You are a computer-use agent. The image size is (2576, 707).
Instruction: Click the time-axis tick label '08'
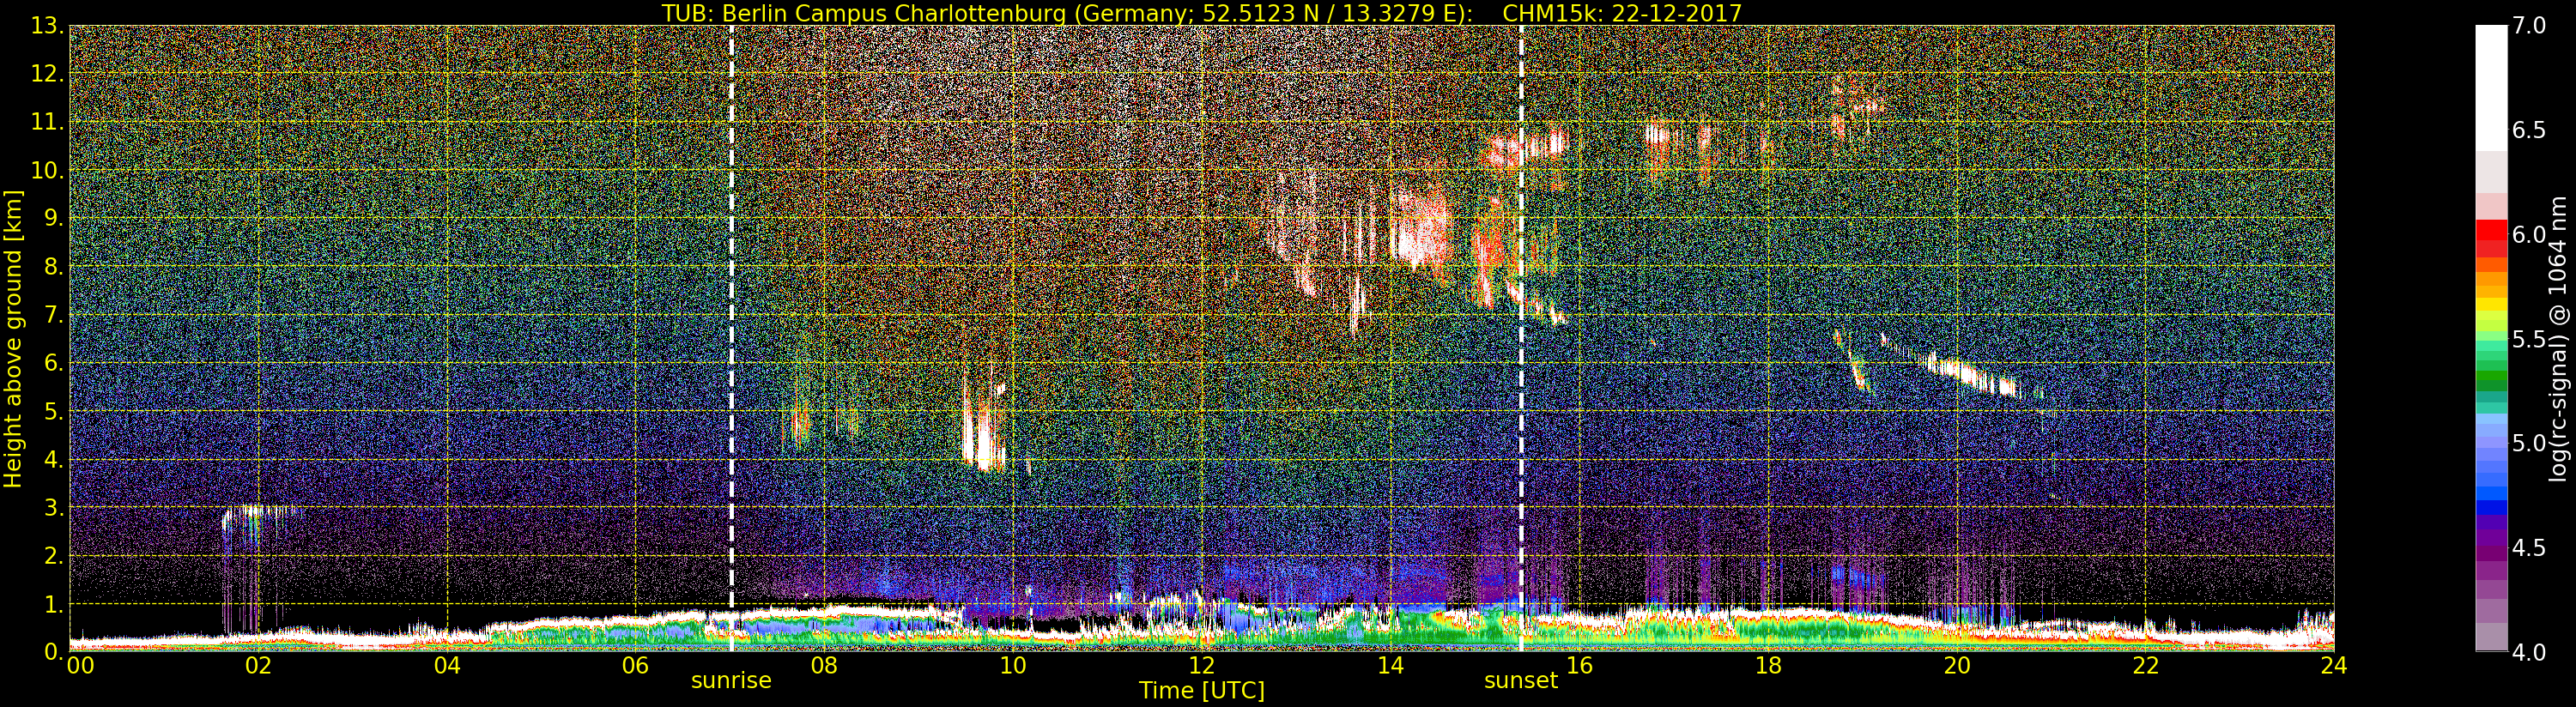click(x=824, y=665)
